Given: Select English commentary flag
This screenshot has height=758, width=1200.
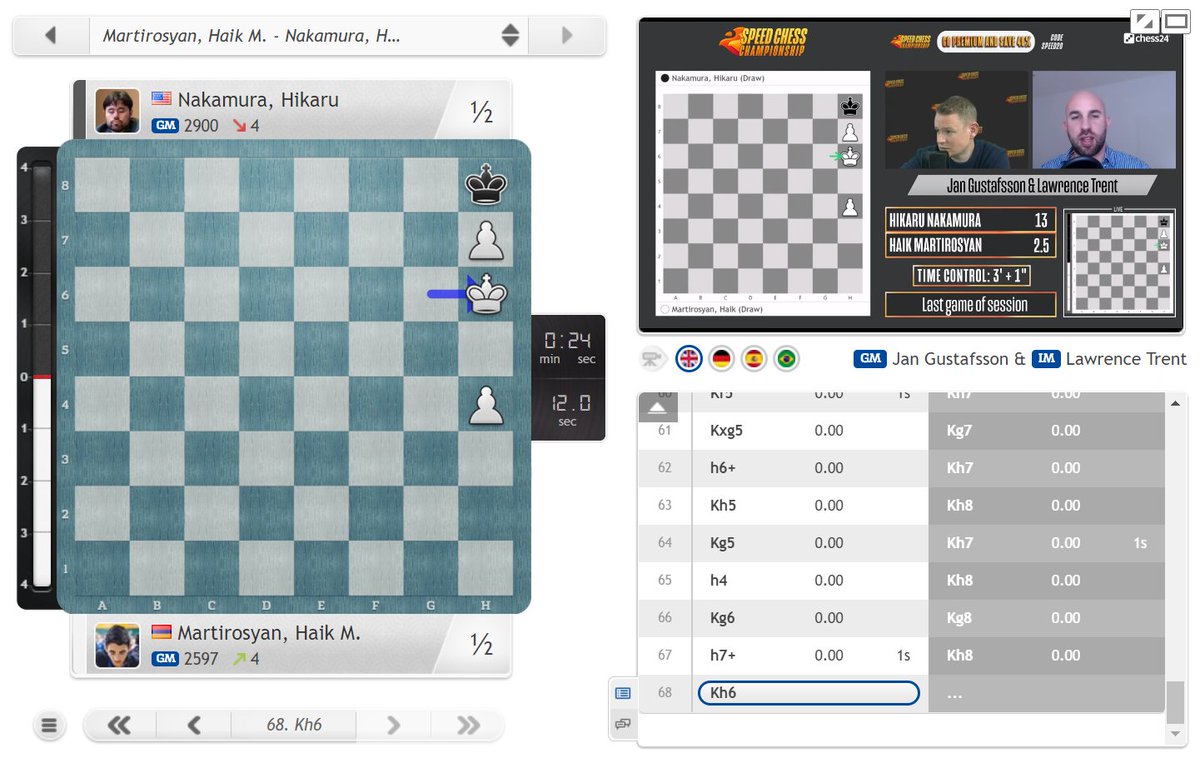Looking at the screenshot, I should (689, 358).
